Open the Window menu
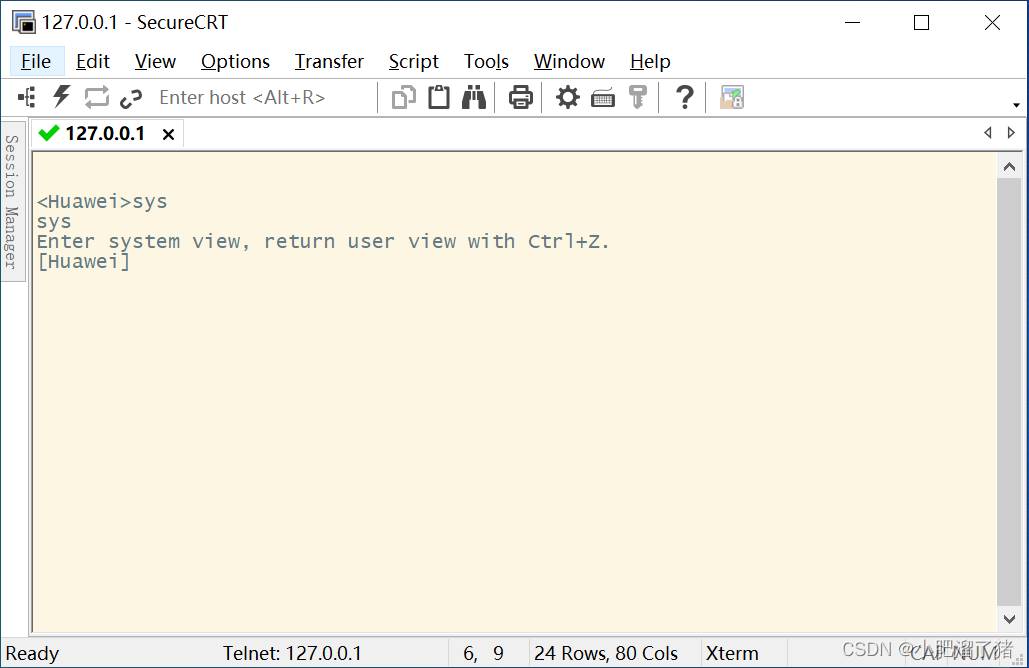The image size is (1029, 668). click(x=570, y=62)
